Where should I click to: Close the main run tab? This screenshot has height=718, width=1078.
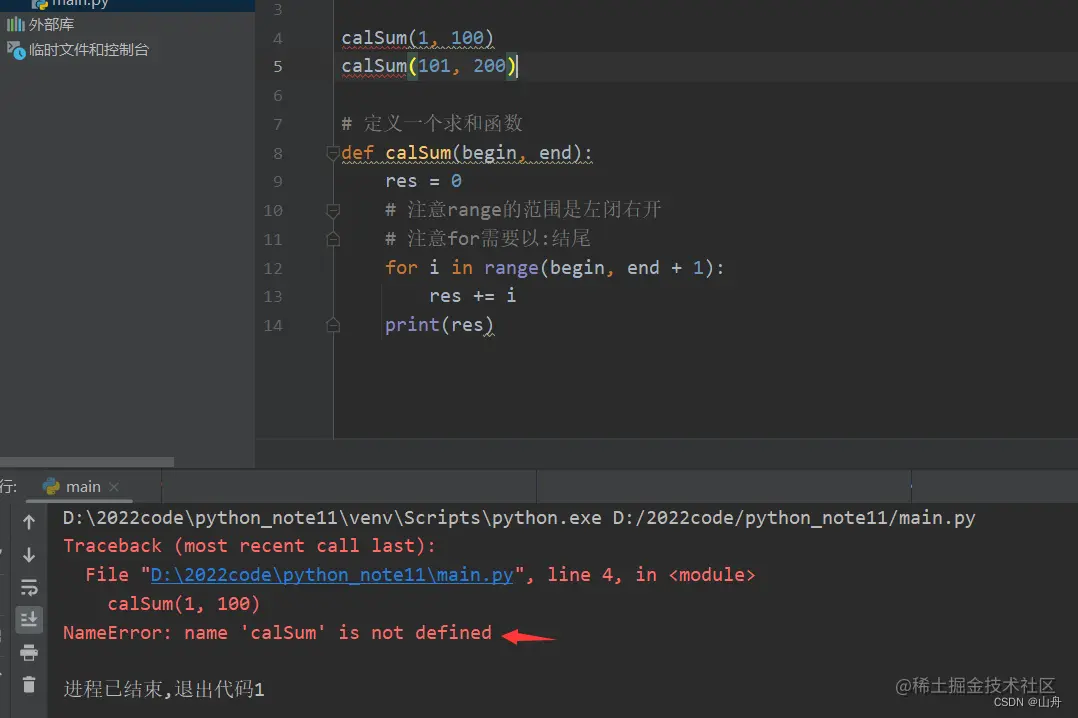point(114,487)
